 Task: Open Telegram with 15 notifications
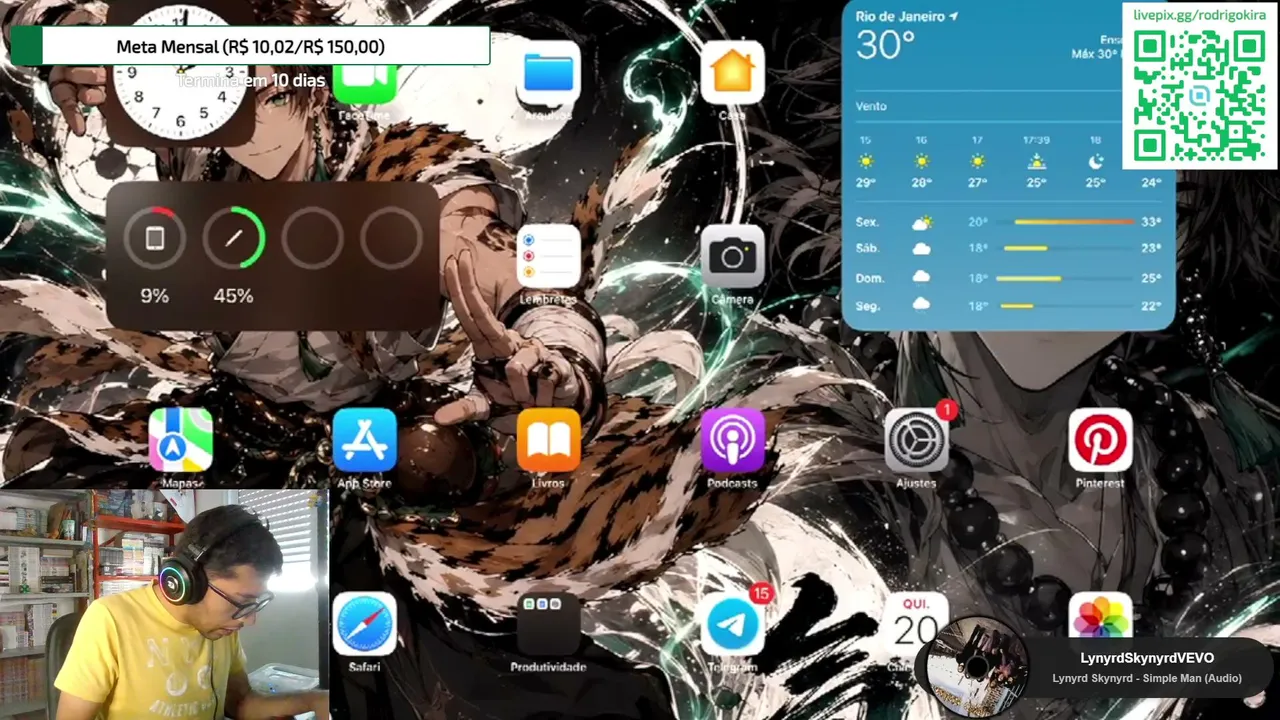coord(732,624)
